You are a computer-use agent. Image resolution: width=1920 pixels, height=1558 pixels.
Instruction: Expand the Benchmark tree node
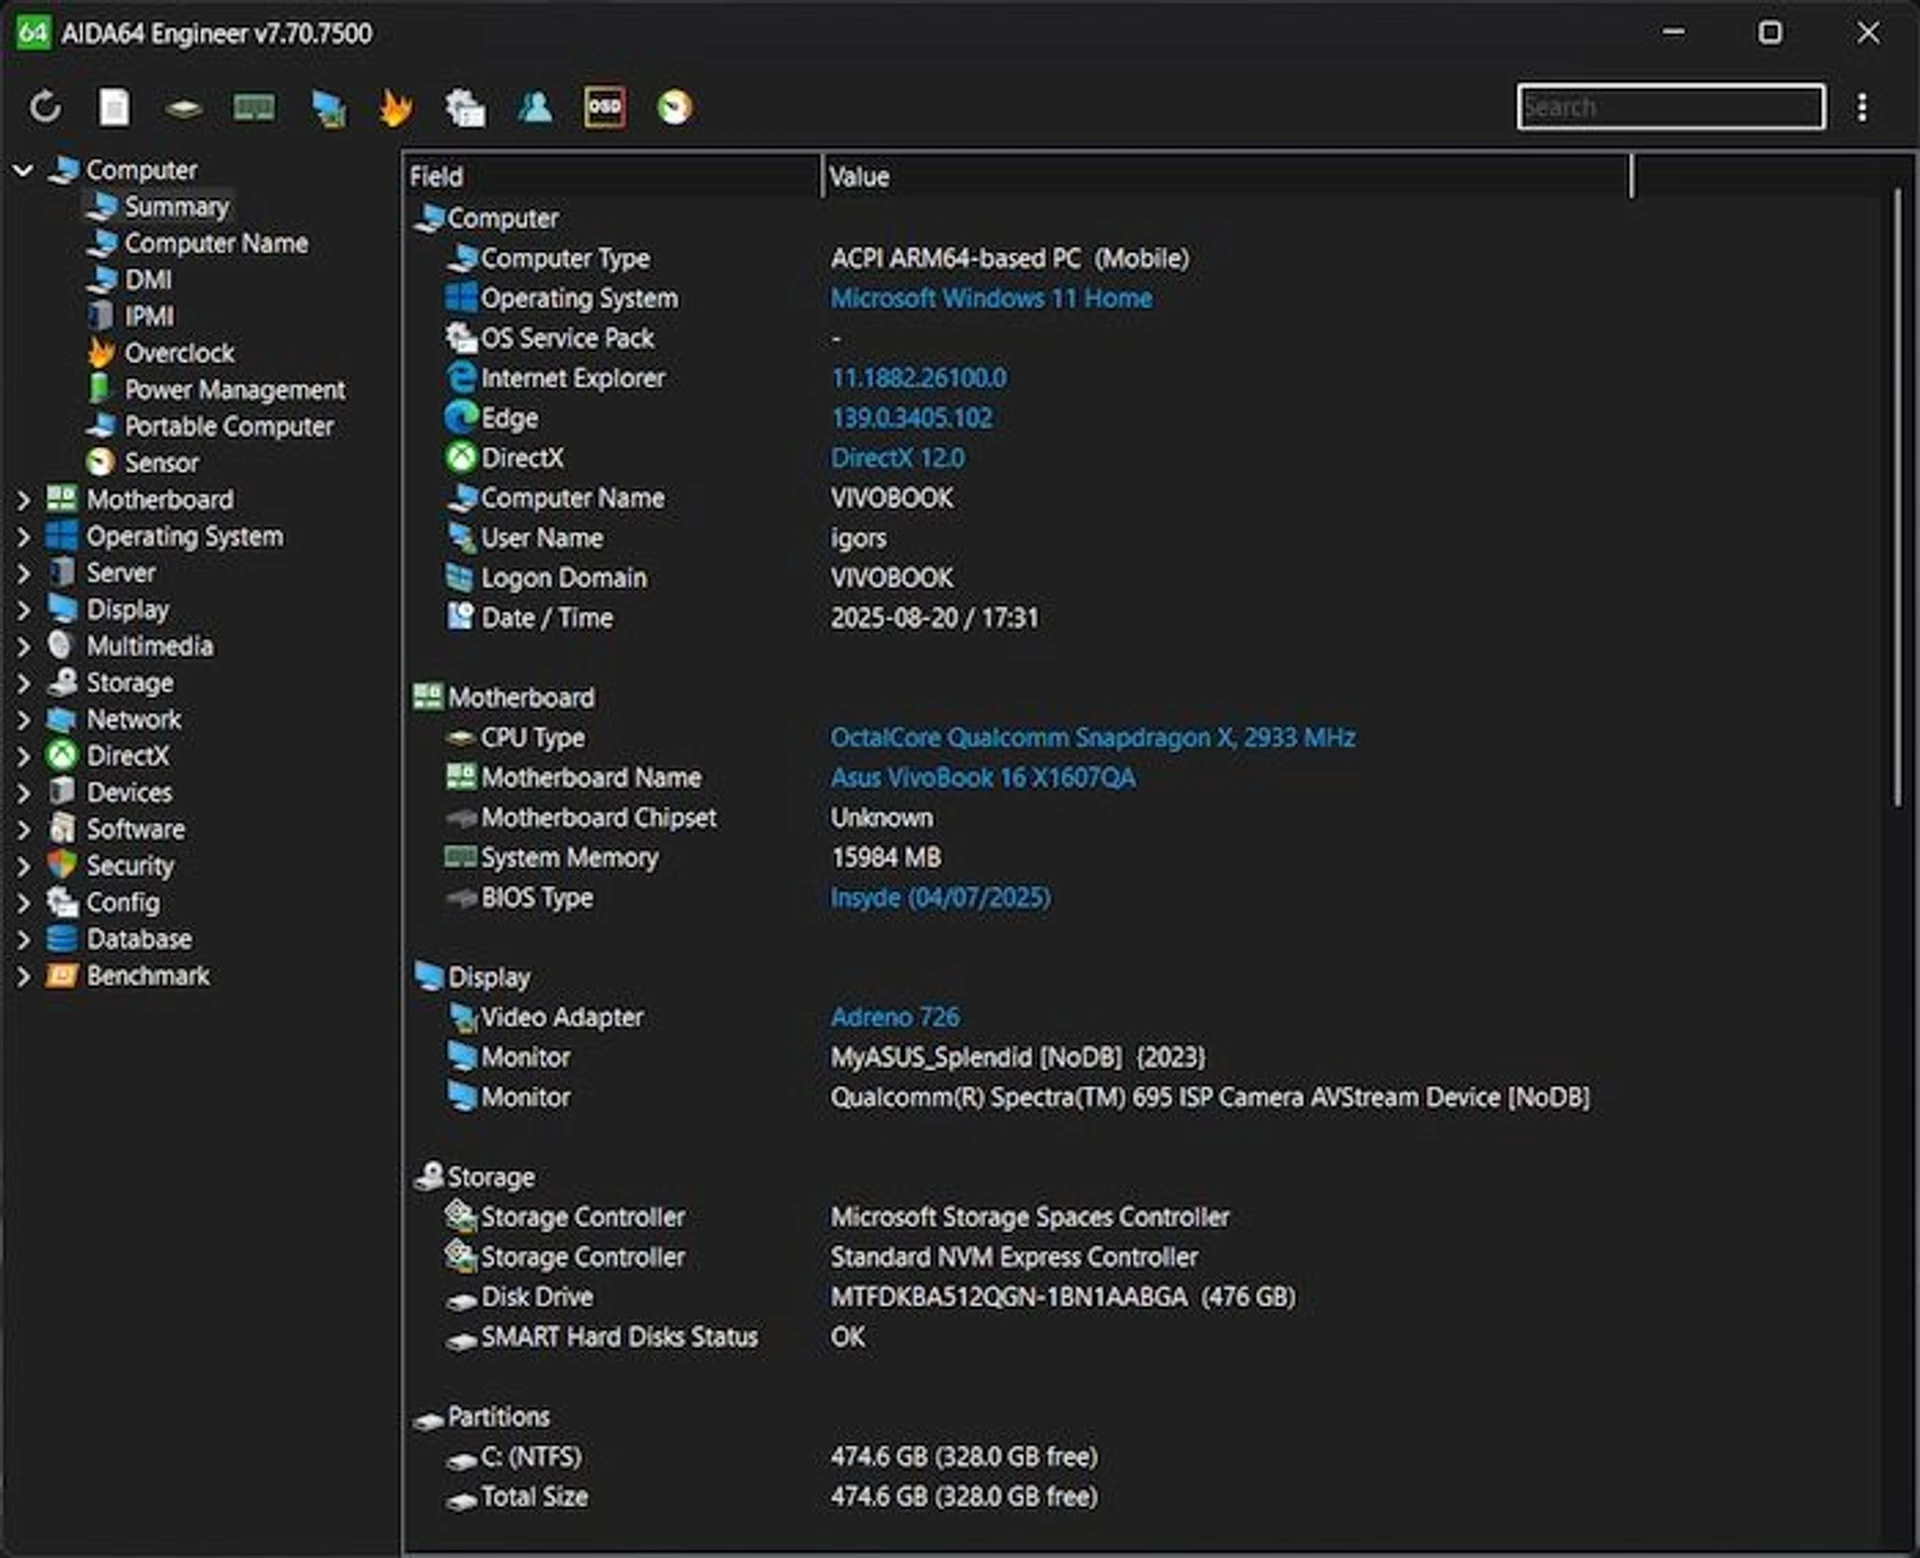coord(23,976)
